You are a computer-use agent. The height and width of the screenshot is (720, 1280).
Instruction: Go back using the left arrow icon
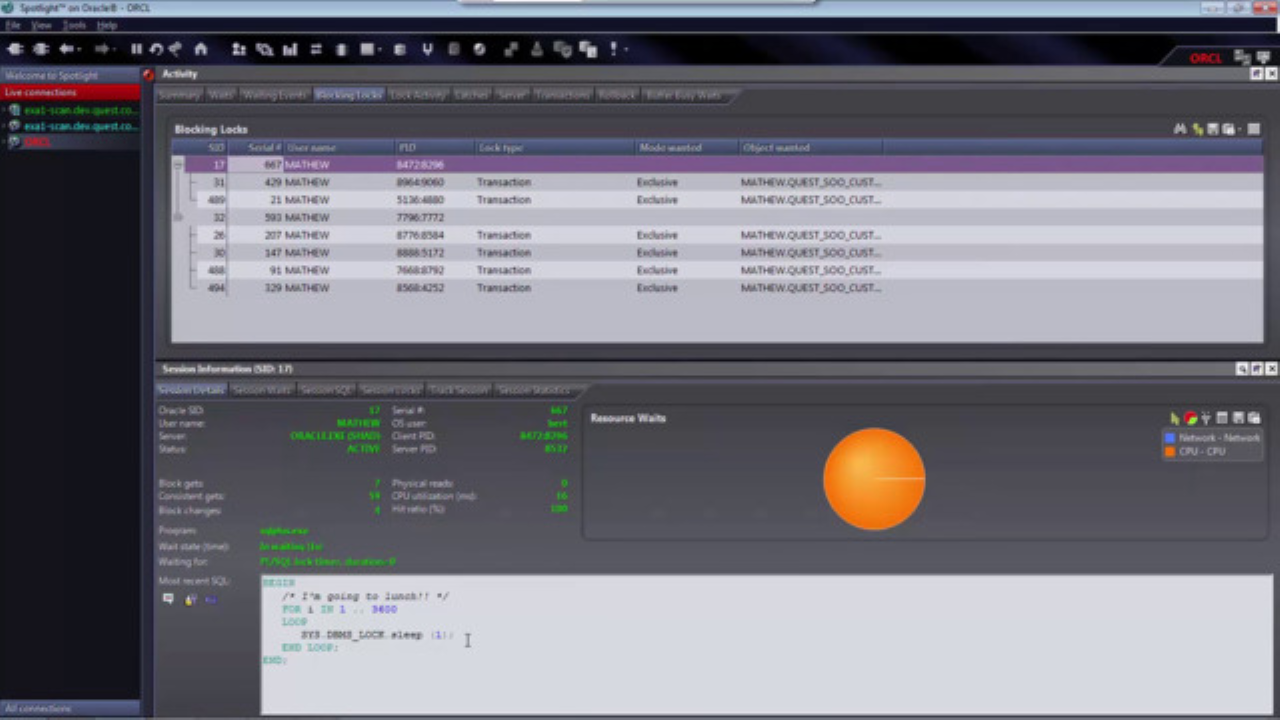point(66,49)
